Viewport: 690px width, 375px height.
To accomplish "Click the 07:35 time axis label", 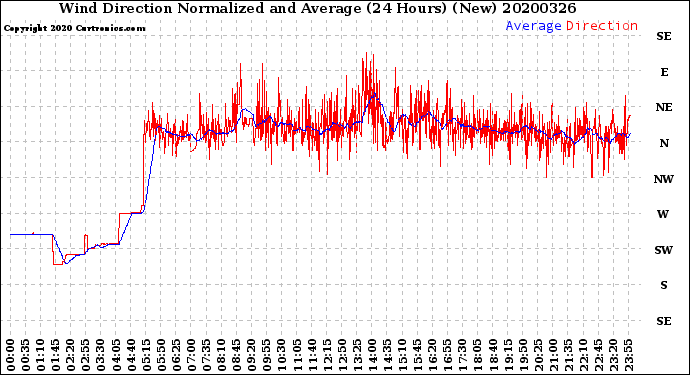I will coord(206,355).
